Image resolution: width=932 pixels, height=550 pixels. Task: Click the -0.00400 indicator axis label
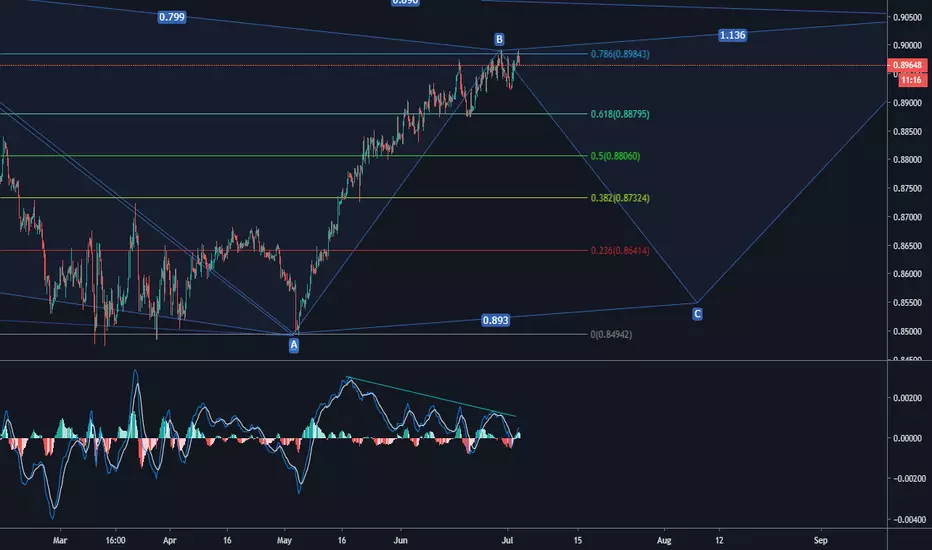point(909,520)
